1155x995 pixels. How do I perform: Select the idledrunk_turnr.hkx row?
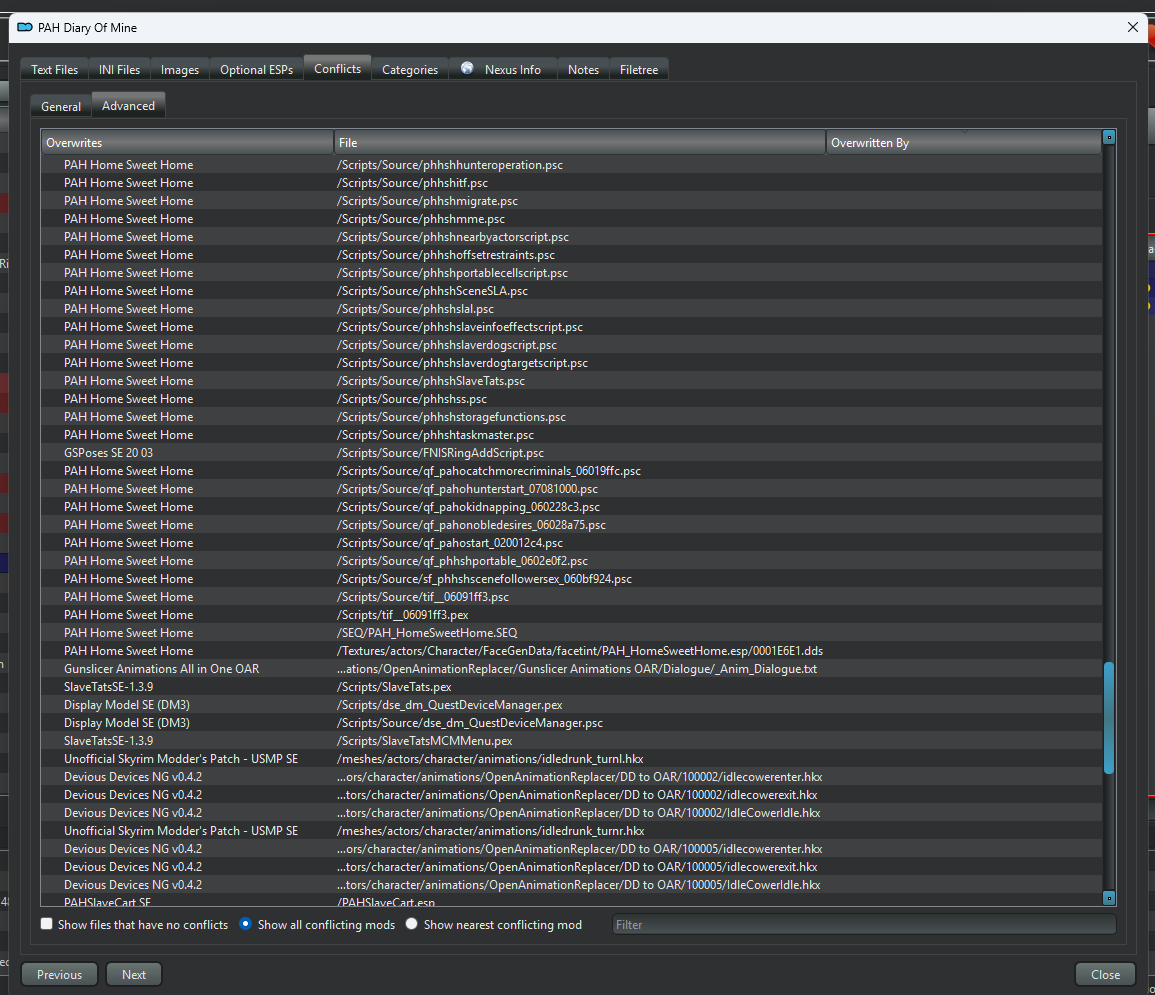click(572, 831)
